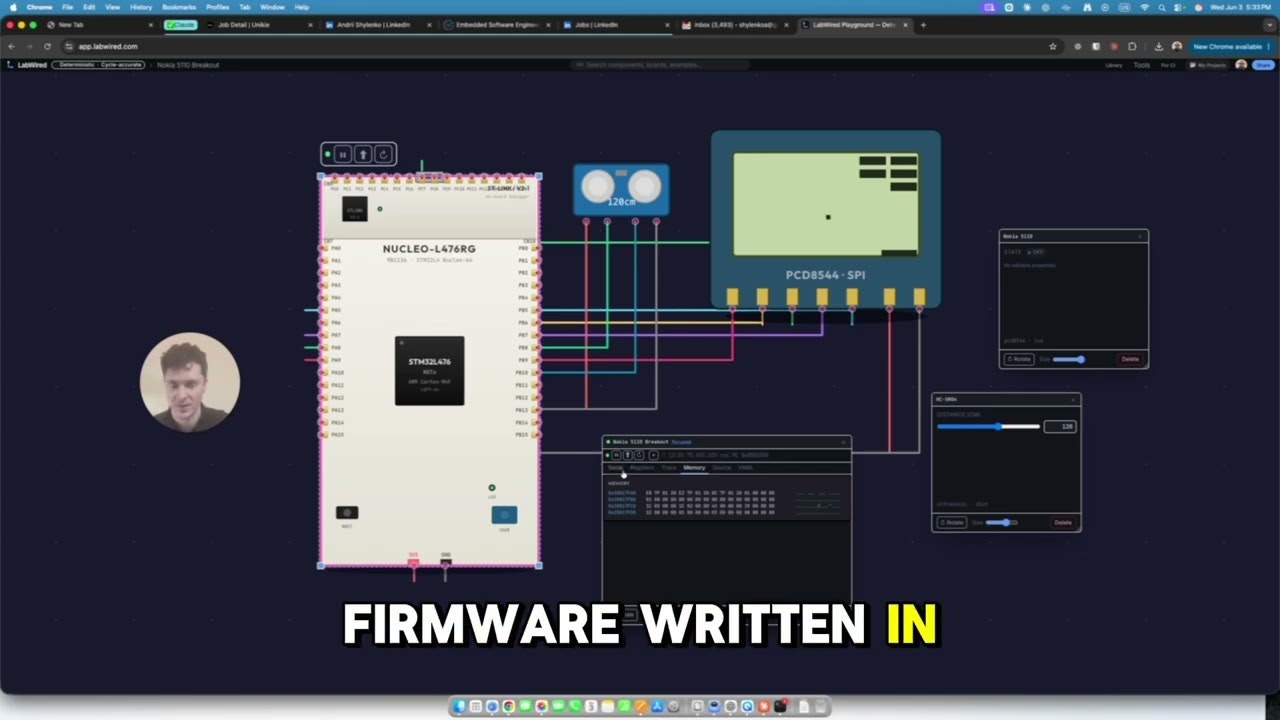Viewport: 1280px width, 720px height.
Task: Click the reset icon above the Nucleo board
Action: (382, 155)
